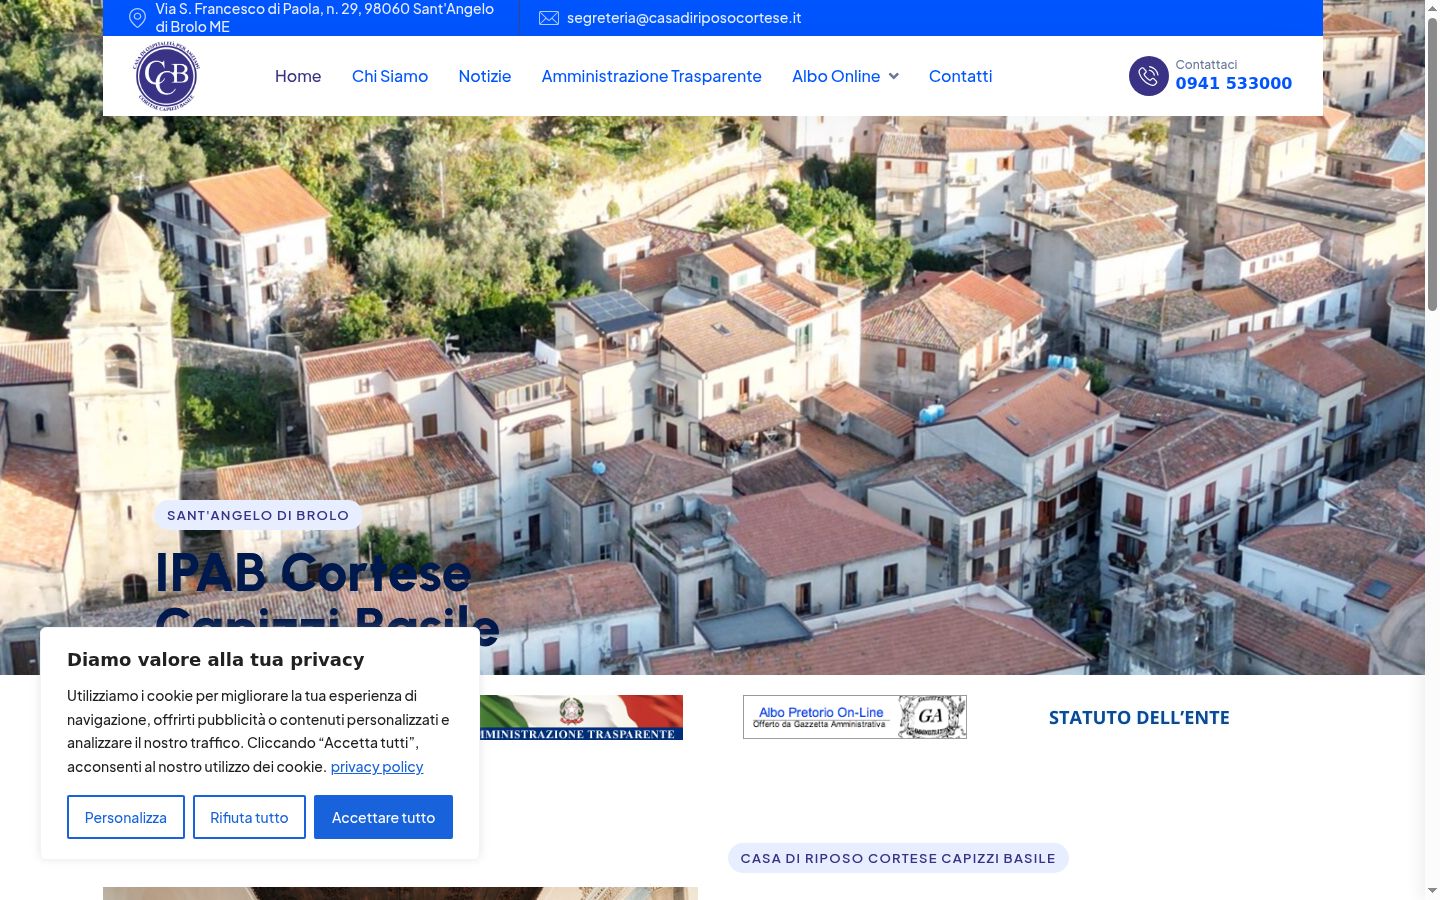Click the CCB circular site logo
The width and height of the screenshot is (1440, 900).
coord(167,76)
